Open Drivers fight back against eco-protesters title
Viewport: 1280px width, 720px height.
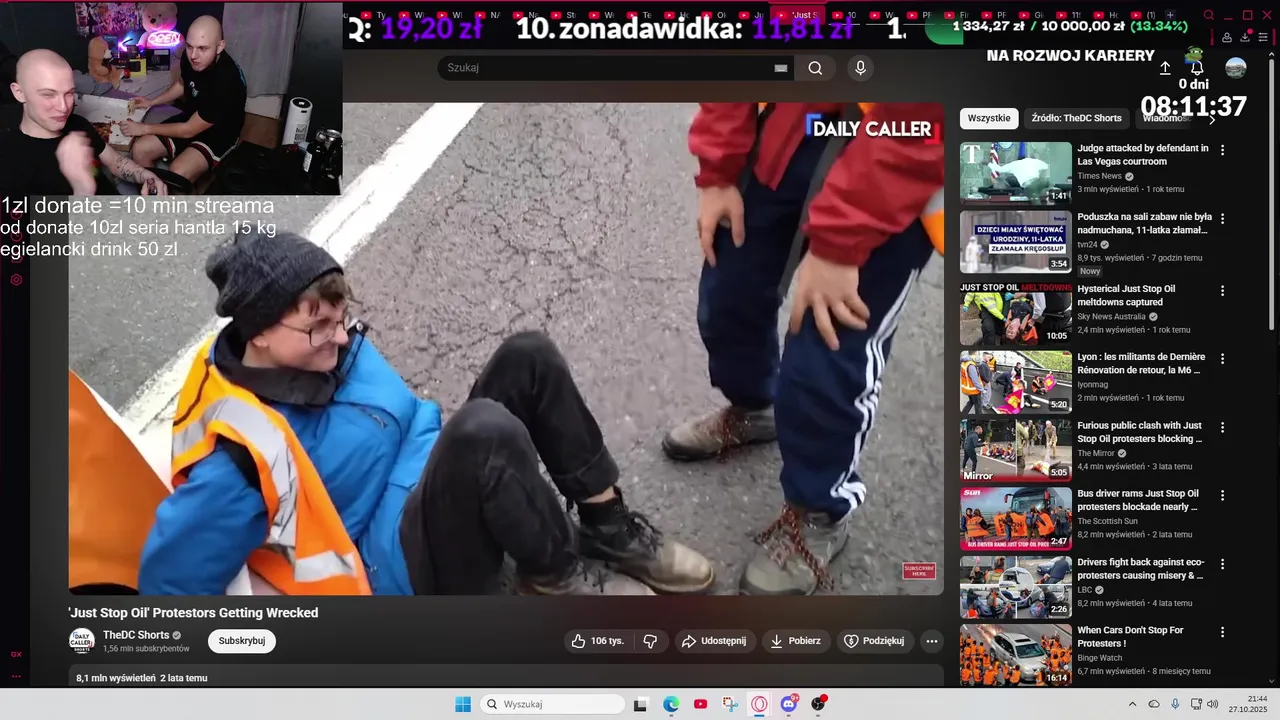1141,569
